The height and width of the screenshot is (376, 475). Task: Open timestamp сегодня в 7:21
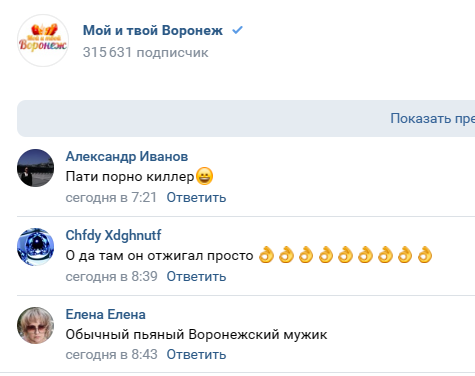(111, 197)
